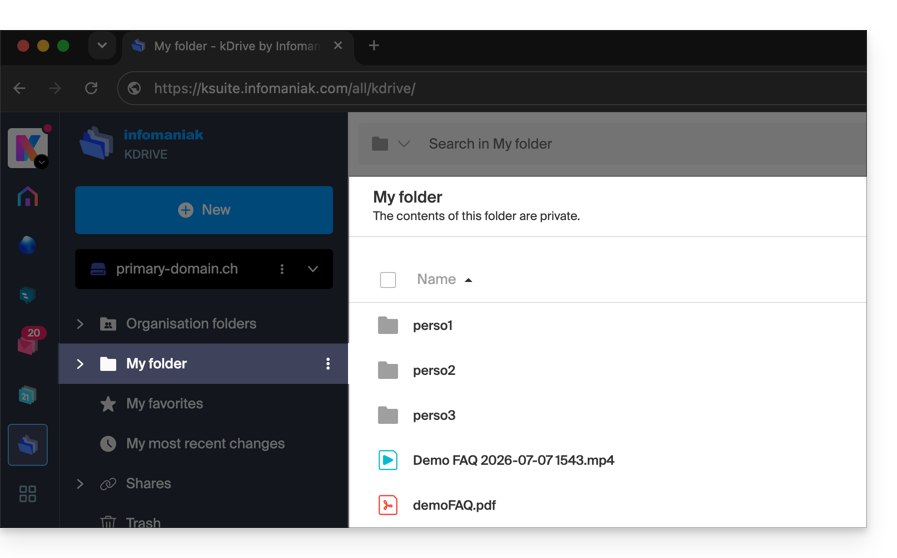
Task: Click the mp4 video file icon
Action: 388,460
